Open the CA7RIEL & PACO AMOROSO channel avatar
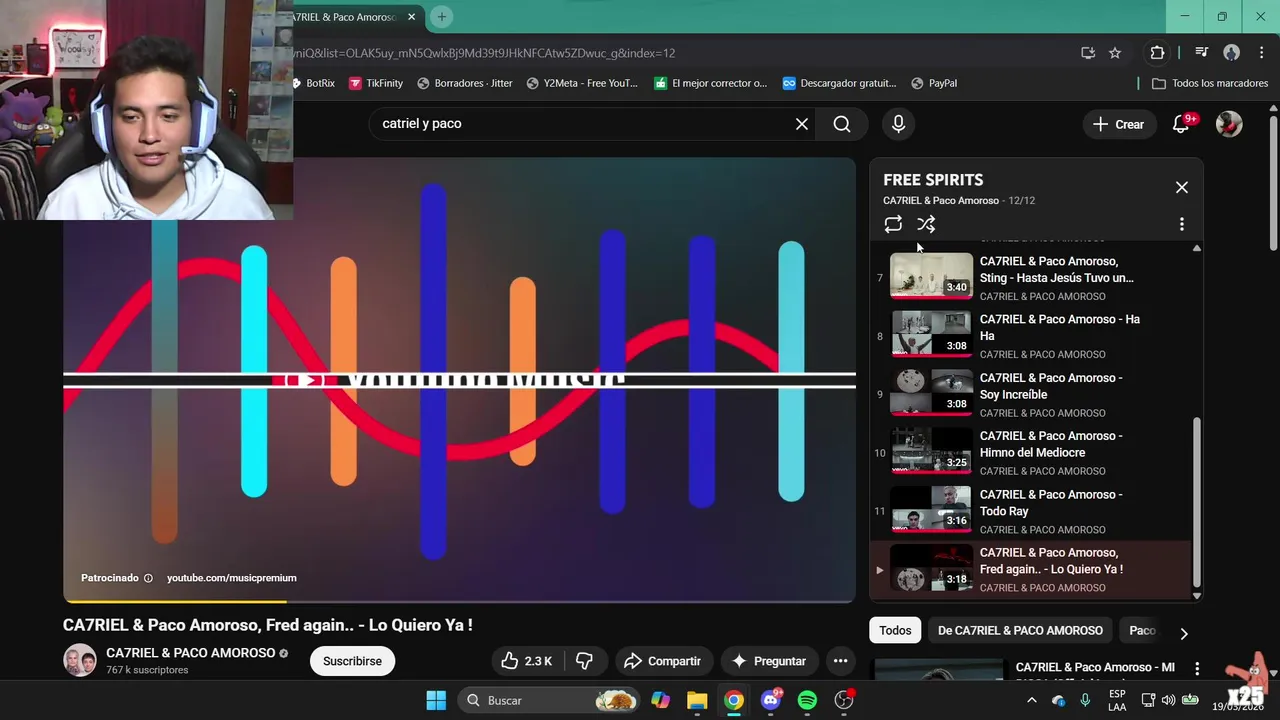The image size is (1280, 720). pos(80,660)
